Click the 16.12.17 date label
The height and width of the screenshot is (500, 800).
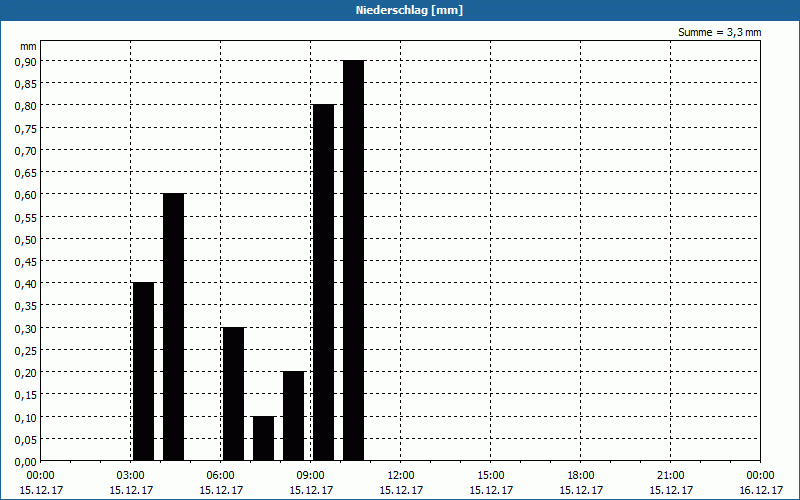coord(760,490)
